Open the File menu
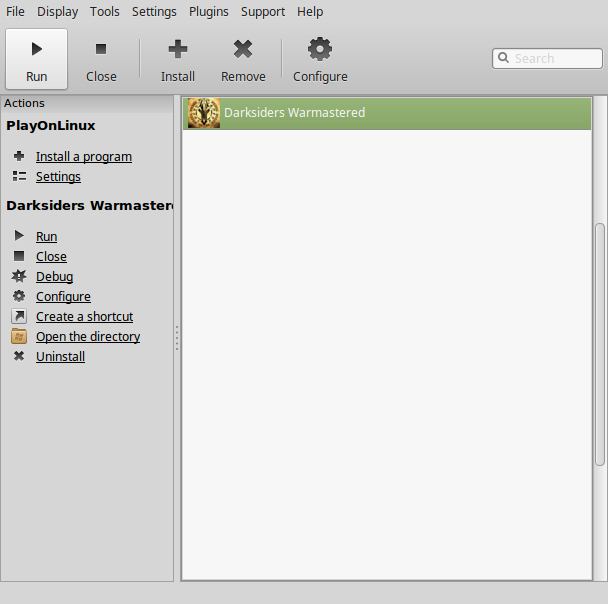608x604 pixels. (x=15, y=12)
